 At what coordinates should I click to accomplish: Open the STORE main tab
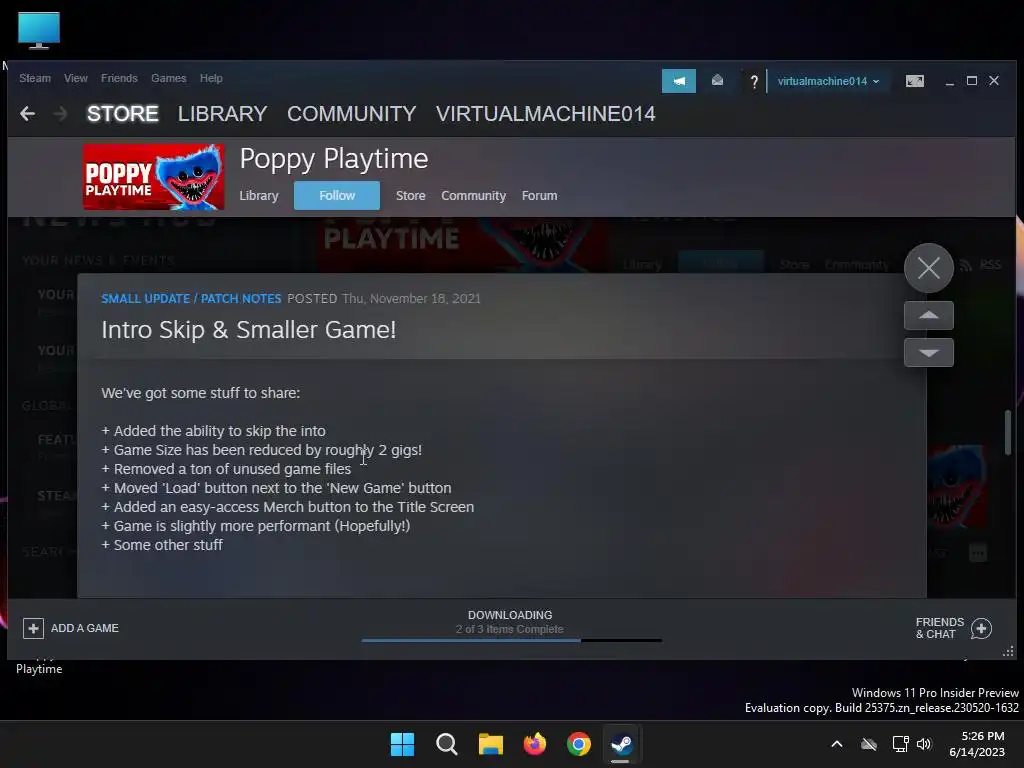point(123,114)
